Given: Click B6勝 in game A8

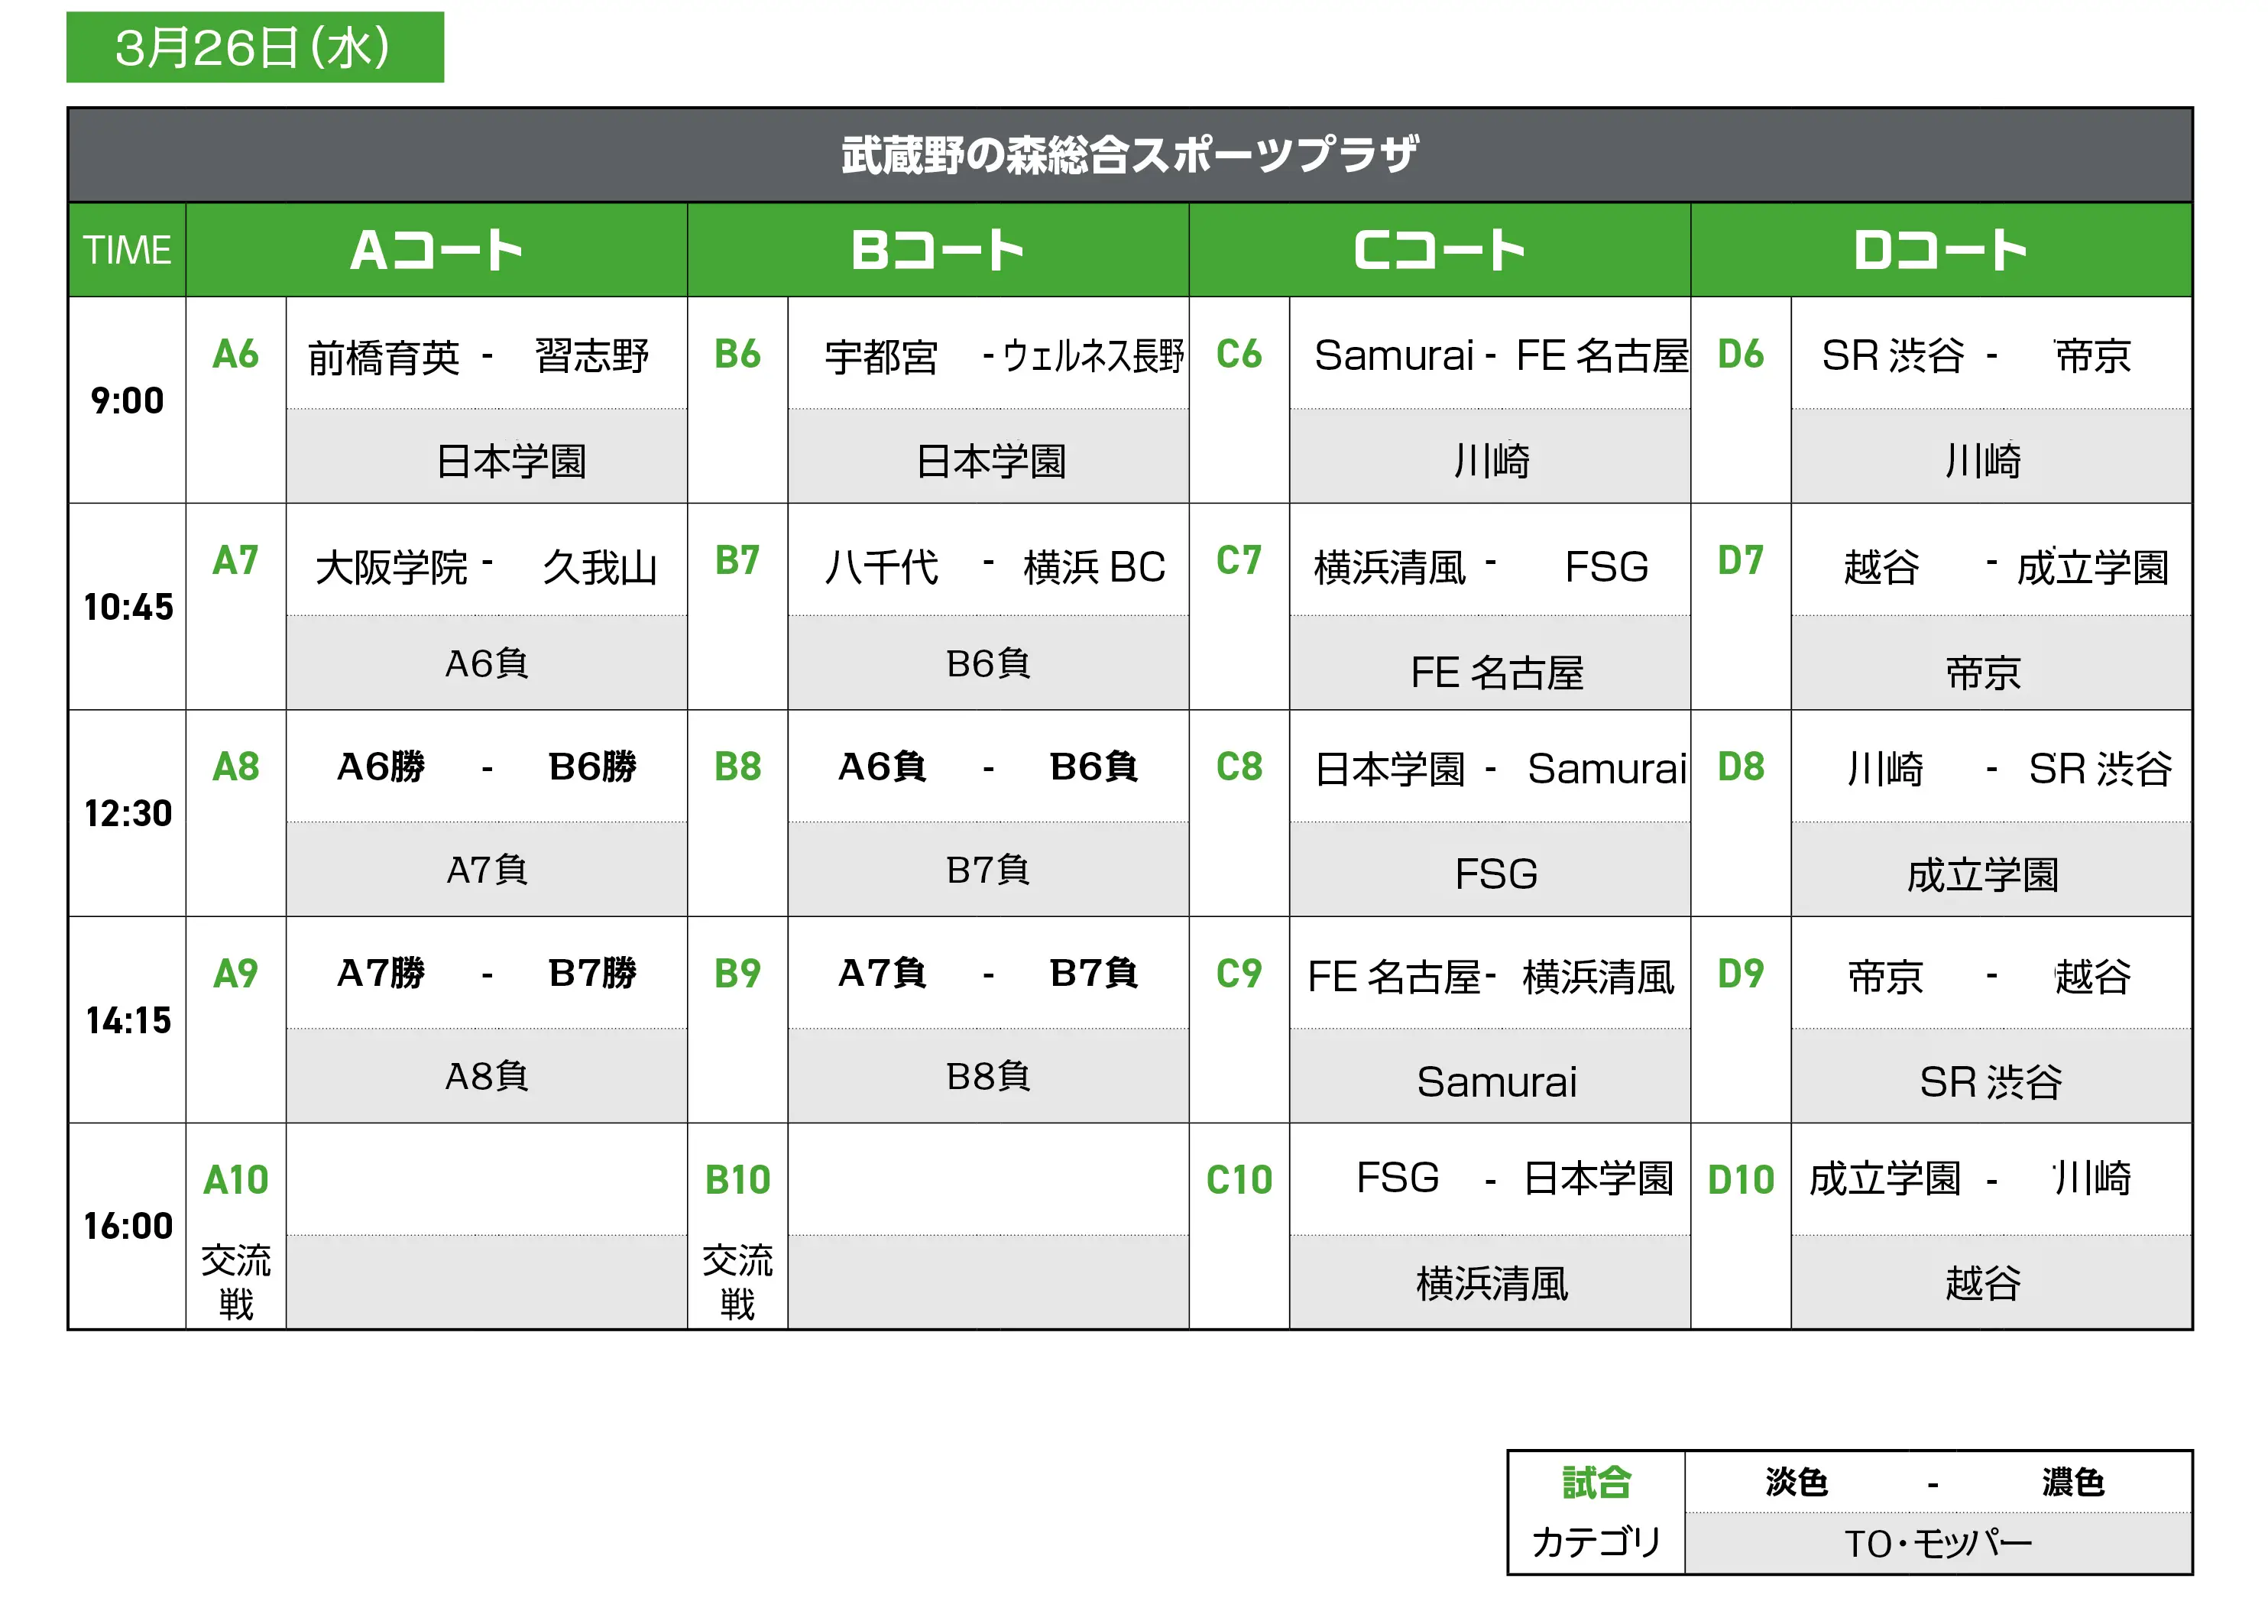Looking at the screenshot, I should coord(592,767).
